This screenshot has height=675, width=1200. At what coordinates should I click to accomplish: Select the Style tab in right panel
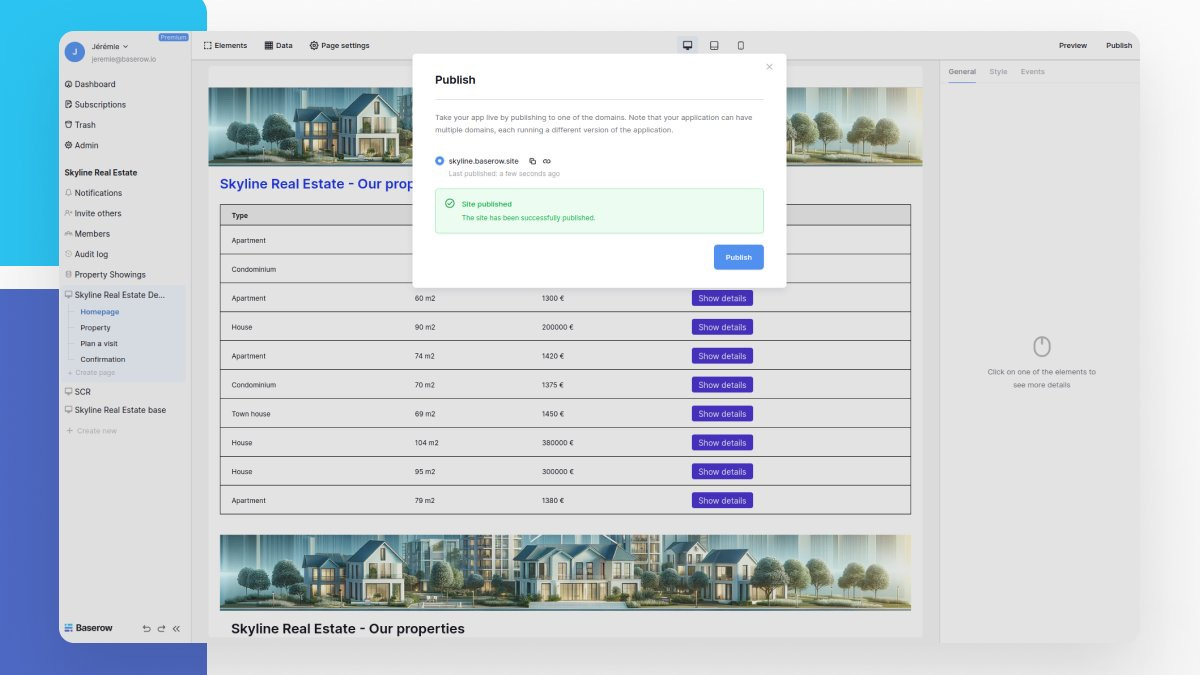(998, 72)
